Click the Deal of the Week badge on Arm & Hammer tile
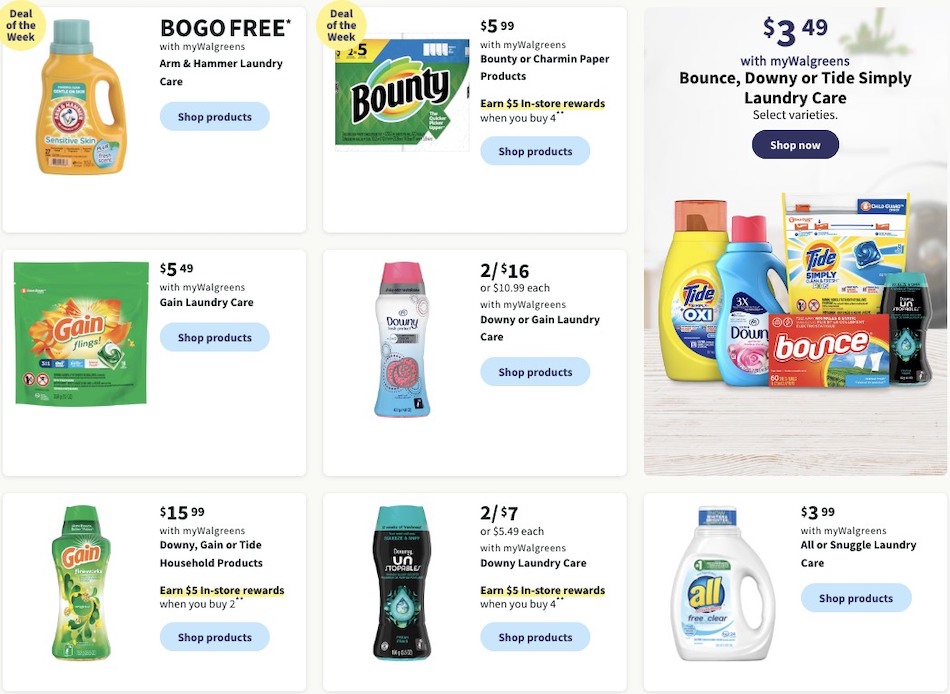The image size is (950, 694). pyautogui.click(x=24, y=26)
